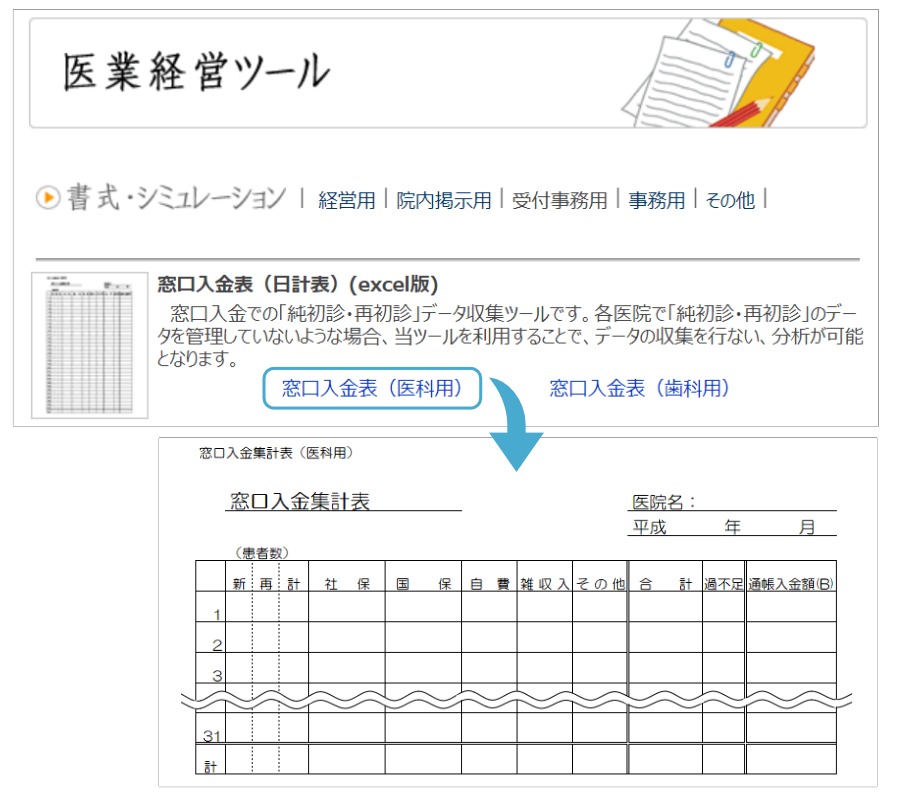900x807 pixels.
Task: Select the その他 category
Action: [730, 200]
